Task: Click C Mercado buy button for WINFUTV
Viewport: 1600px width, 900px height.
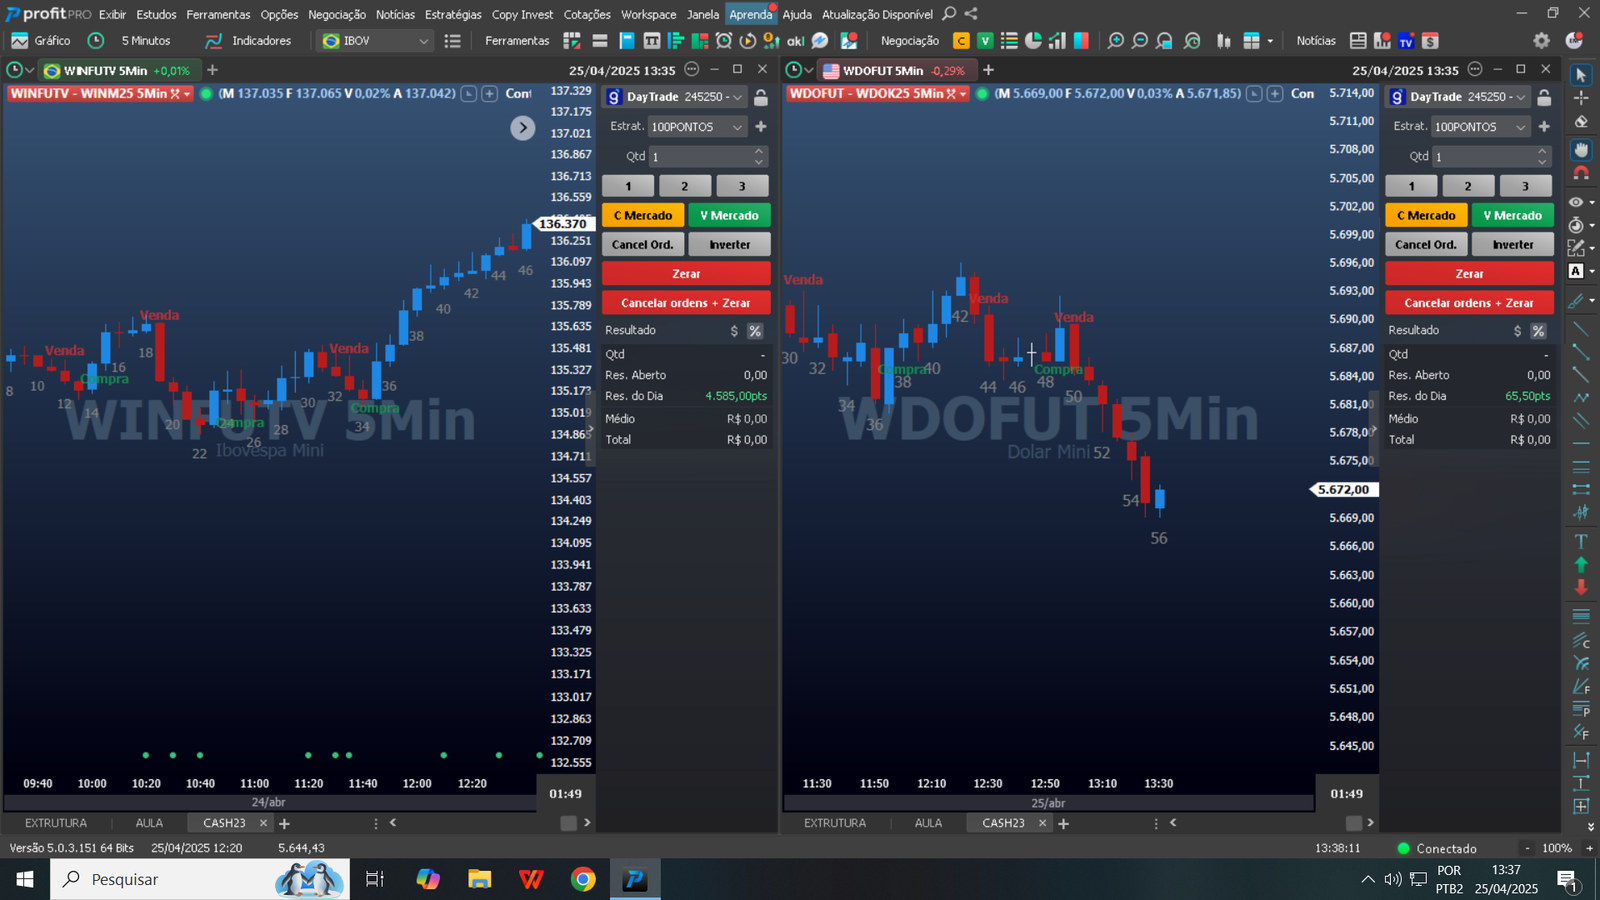Action: coord(643,215)
